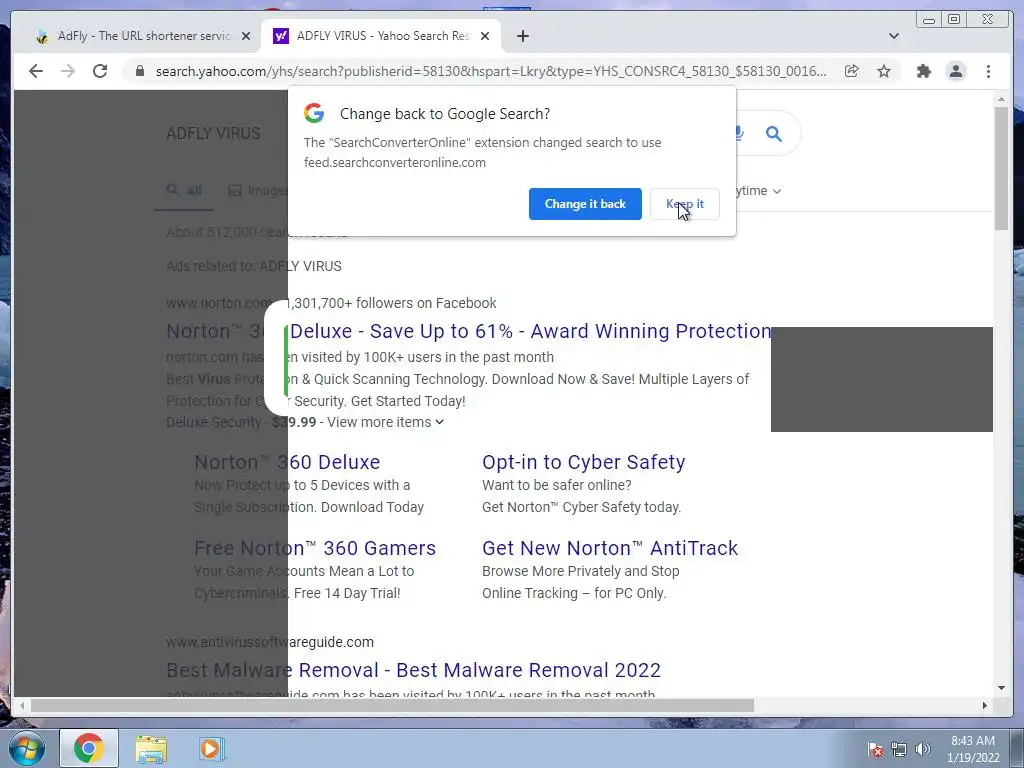The image size is (1024, 768).
Task: Click the browser forward arrow
Action: [x=68, y=71]
